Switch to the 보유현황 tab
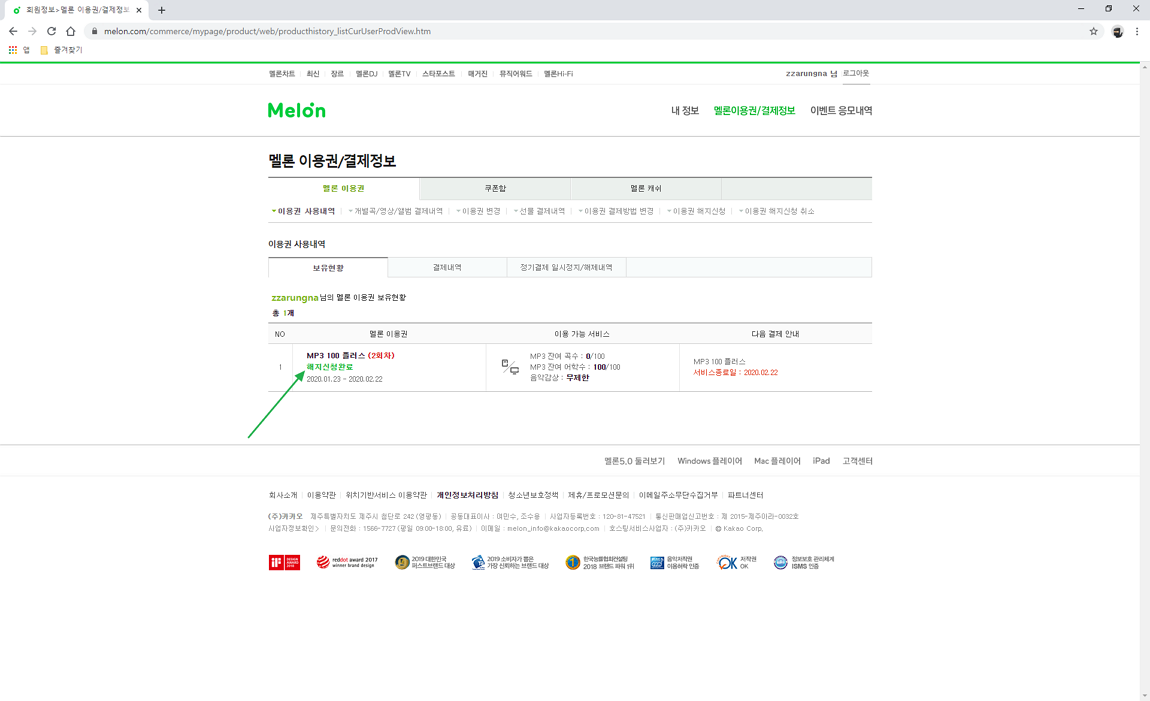This screenshot has height=701, width=1150. (x=328, y=268)
